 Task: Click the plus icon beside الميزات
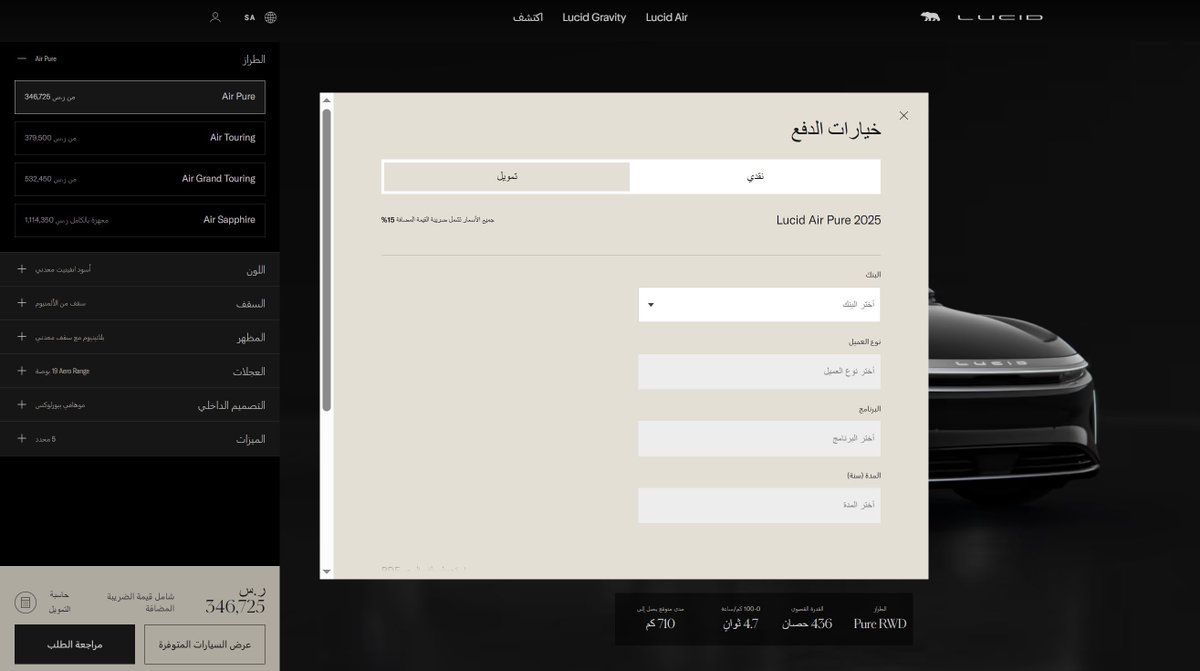click(22, 438)
